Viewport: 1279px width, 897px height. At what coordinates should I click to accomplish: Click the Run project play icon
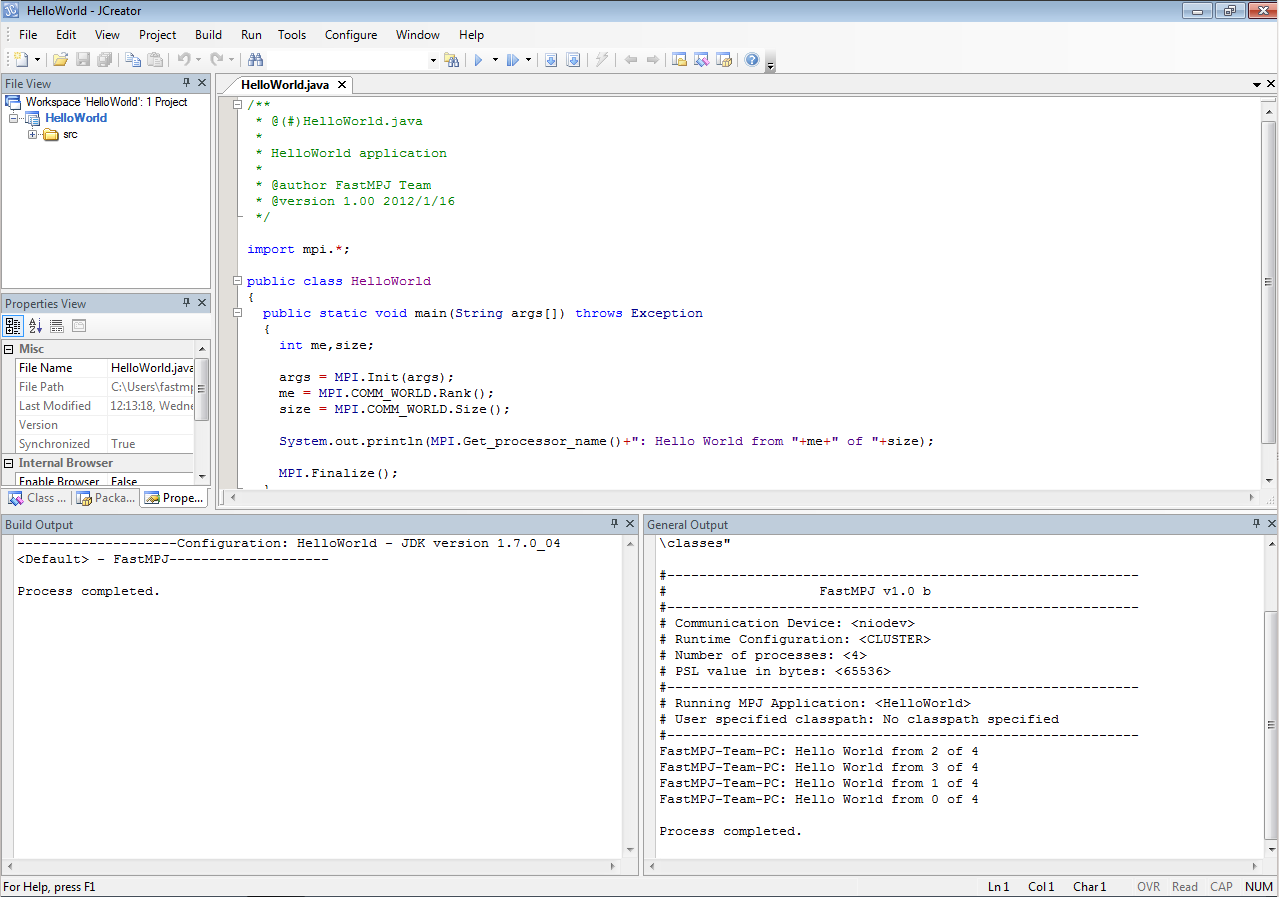pos(479,60)
